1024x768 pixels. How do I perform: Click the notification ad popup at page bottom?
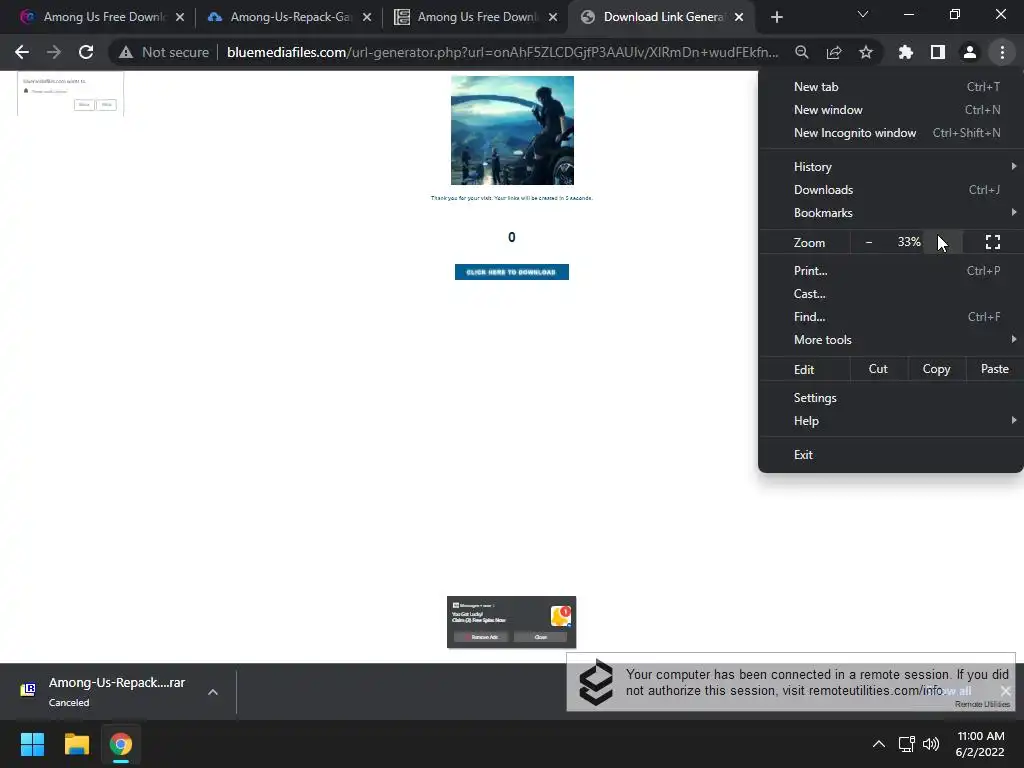pos(511,622)
